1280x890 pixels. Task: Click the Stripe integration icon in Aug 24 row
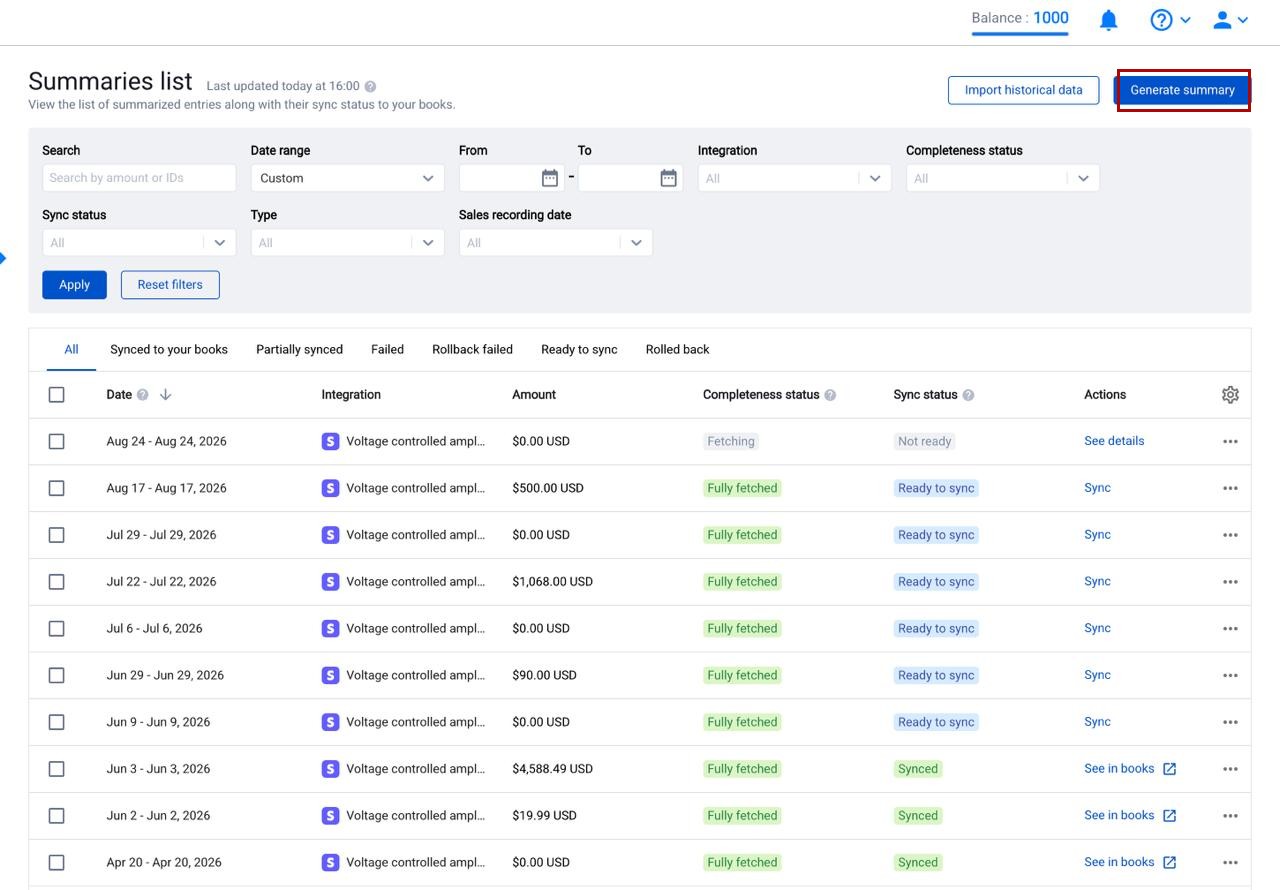pyautogui.click(x=330, y=441)
